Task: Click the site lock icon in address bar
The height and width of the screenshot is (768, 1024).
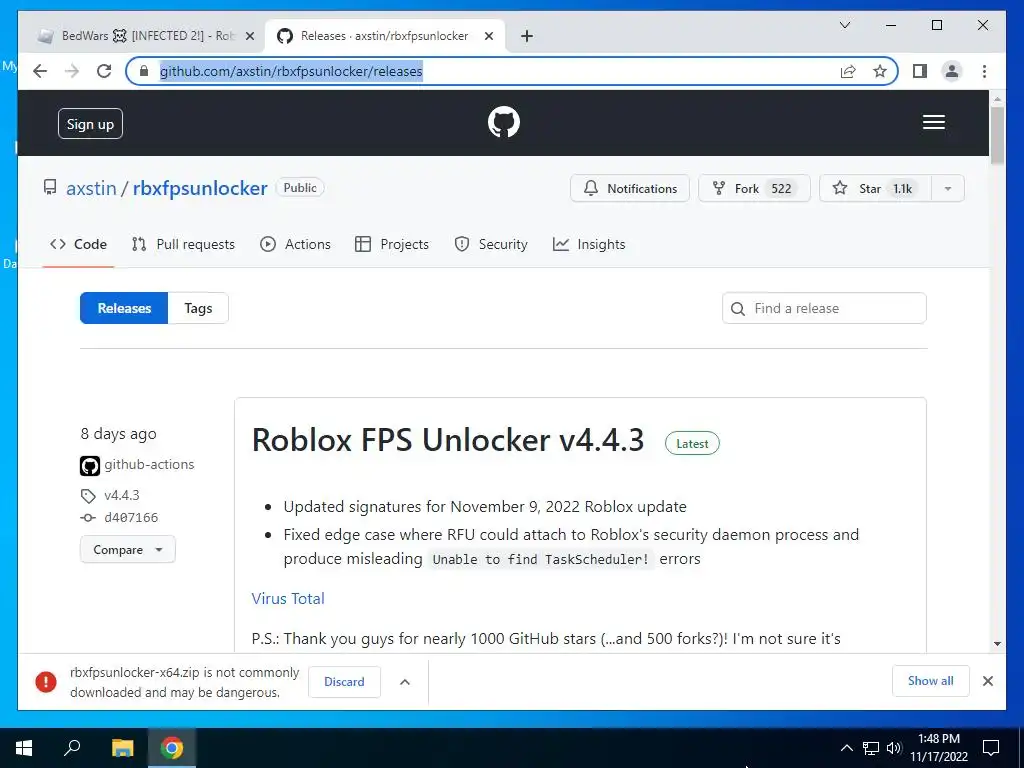Action: pos(144,71)
